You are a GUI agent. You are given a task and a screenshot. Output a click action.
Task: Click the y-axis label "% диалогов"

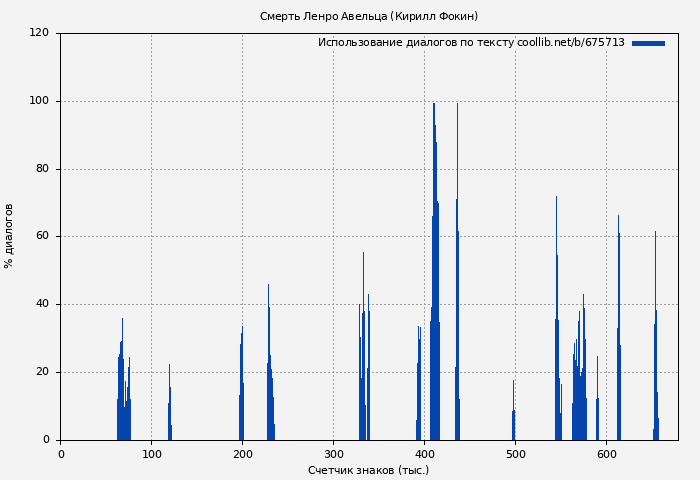point(9,236)
